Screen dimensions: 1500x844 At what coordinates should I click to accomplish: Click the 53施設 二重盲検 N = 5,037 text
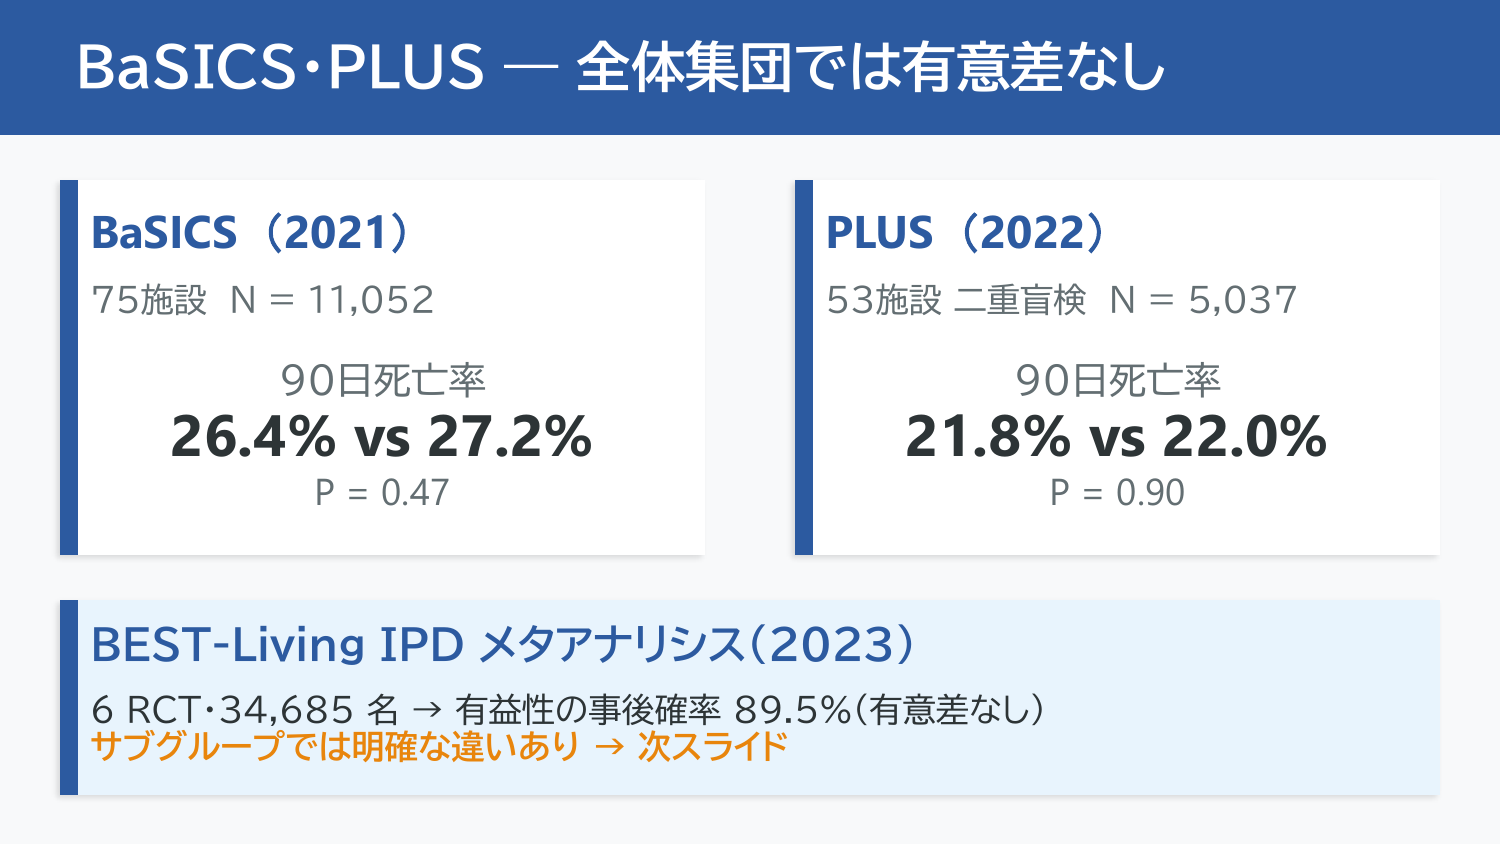1062,299
